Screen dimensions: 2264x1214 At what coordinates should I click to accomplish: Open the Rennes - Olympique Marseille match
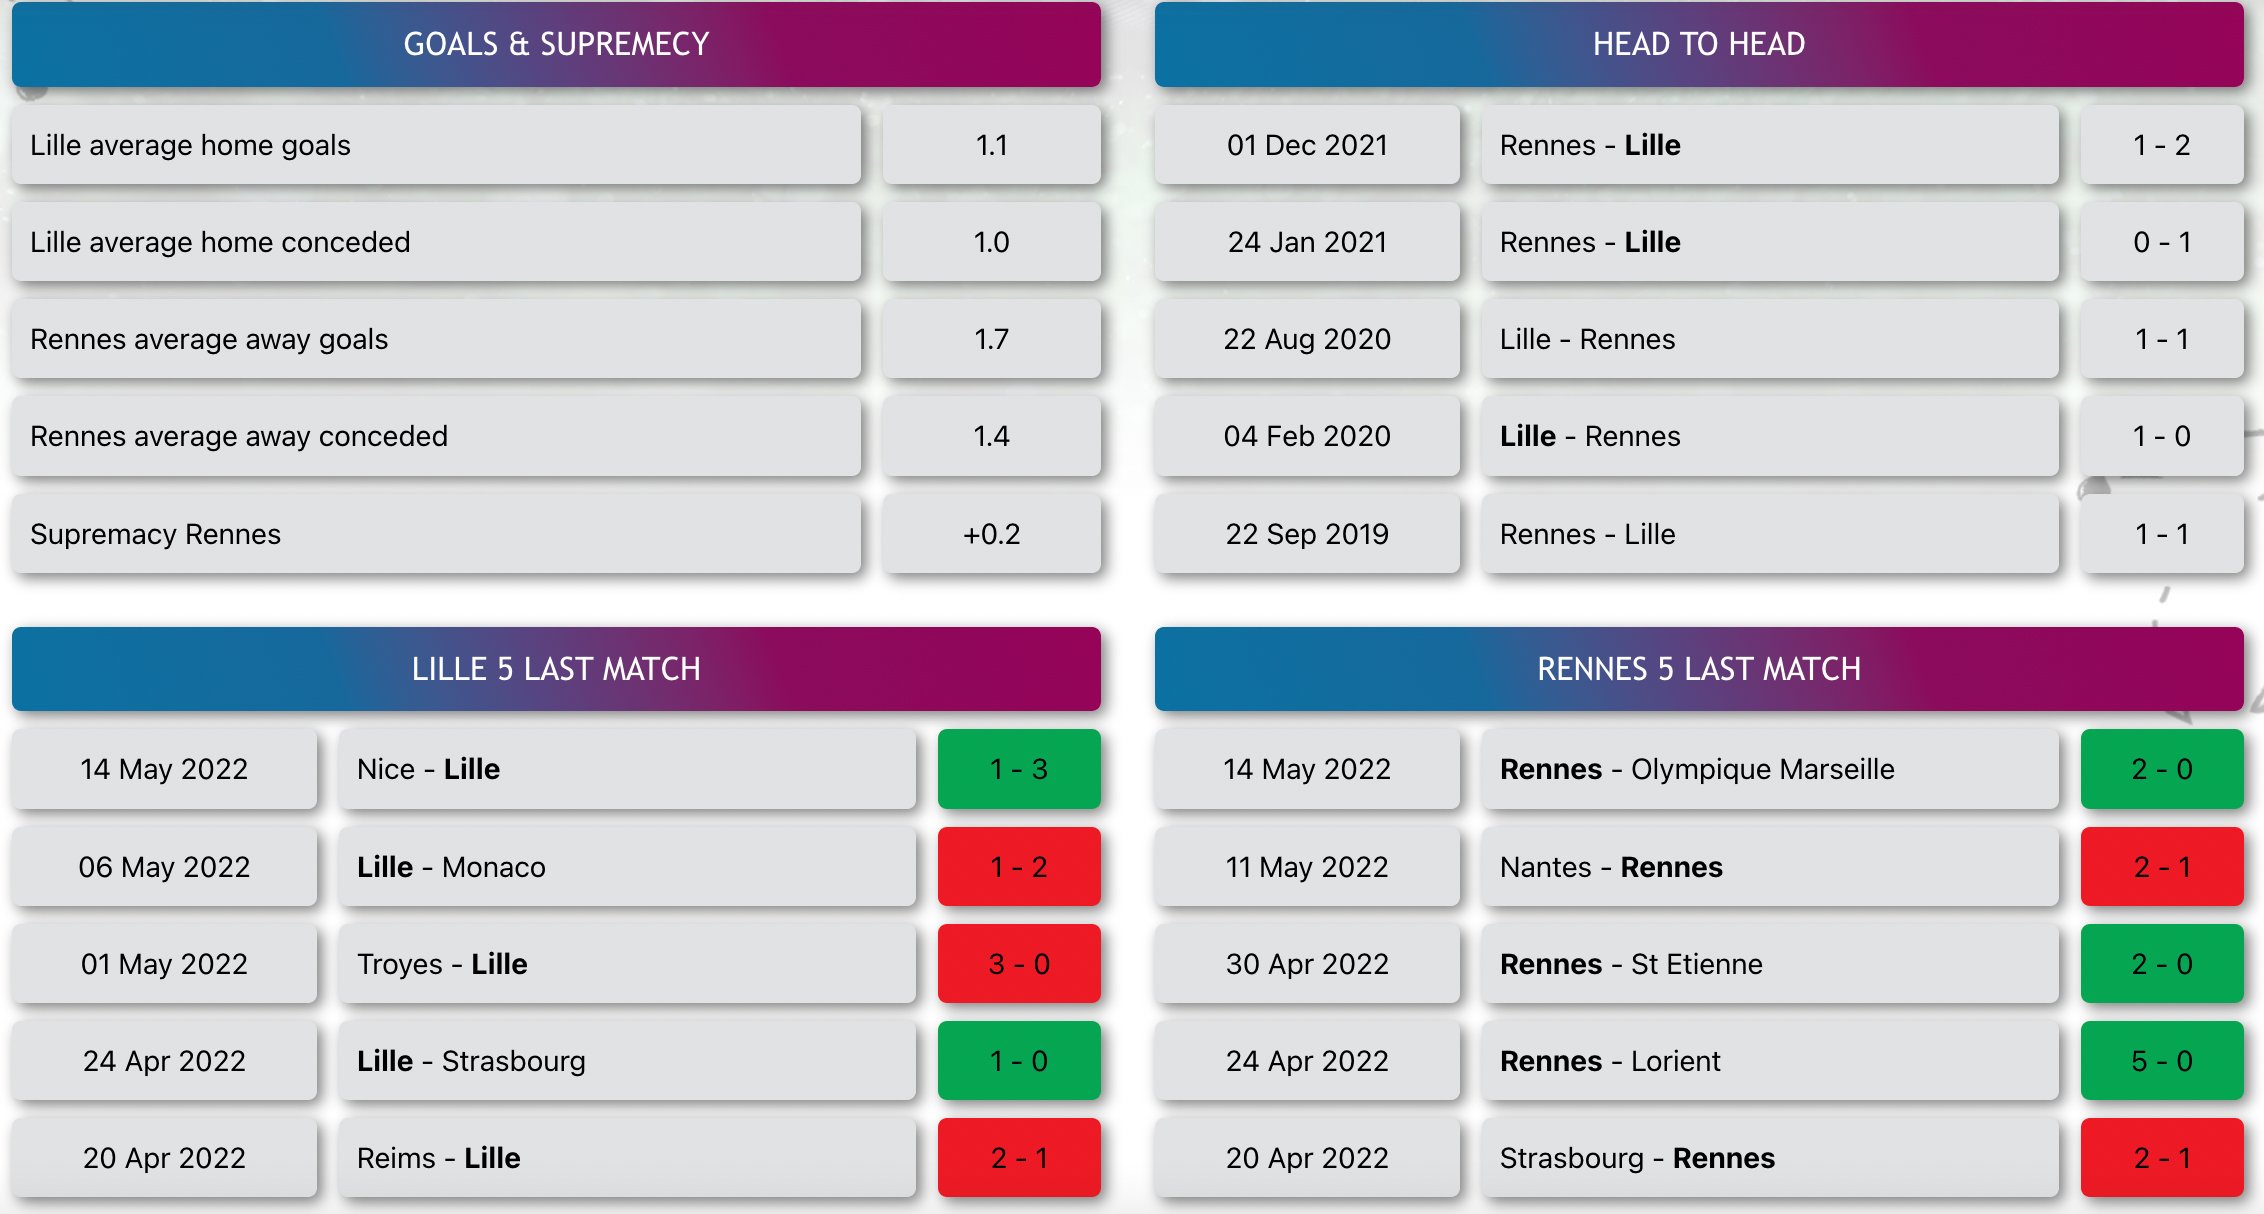[1770, 769]
